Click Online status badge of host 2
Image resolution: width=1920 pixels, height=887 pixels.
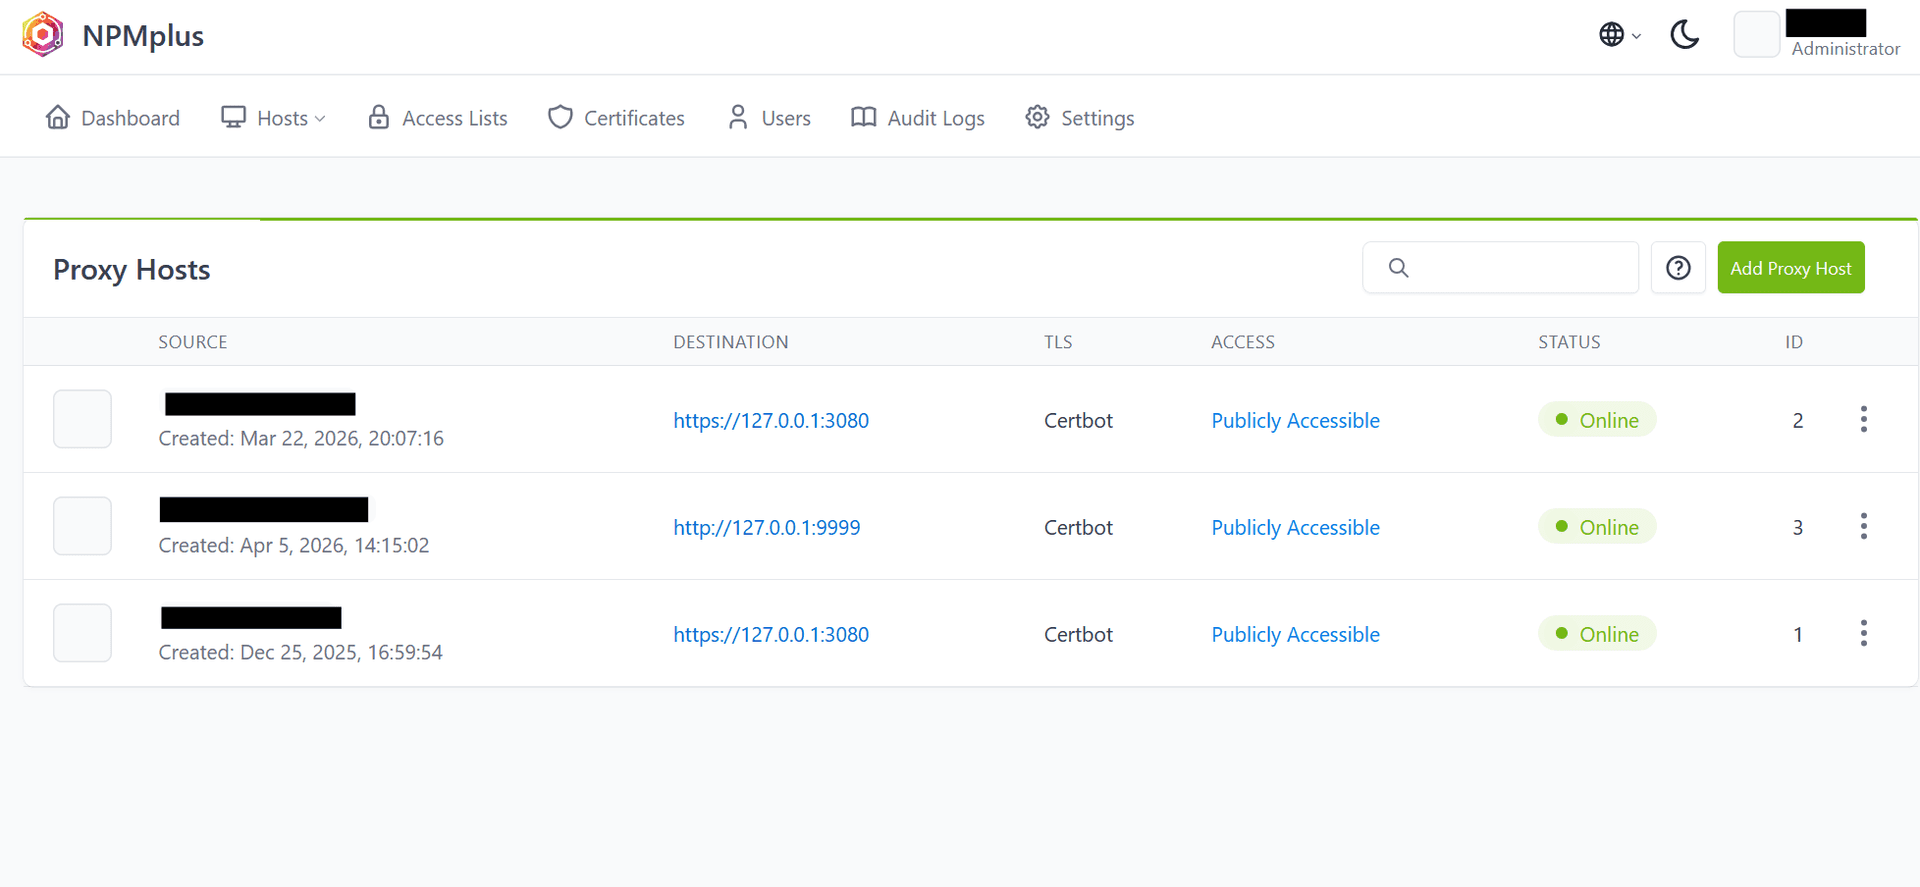1597,420
